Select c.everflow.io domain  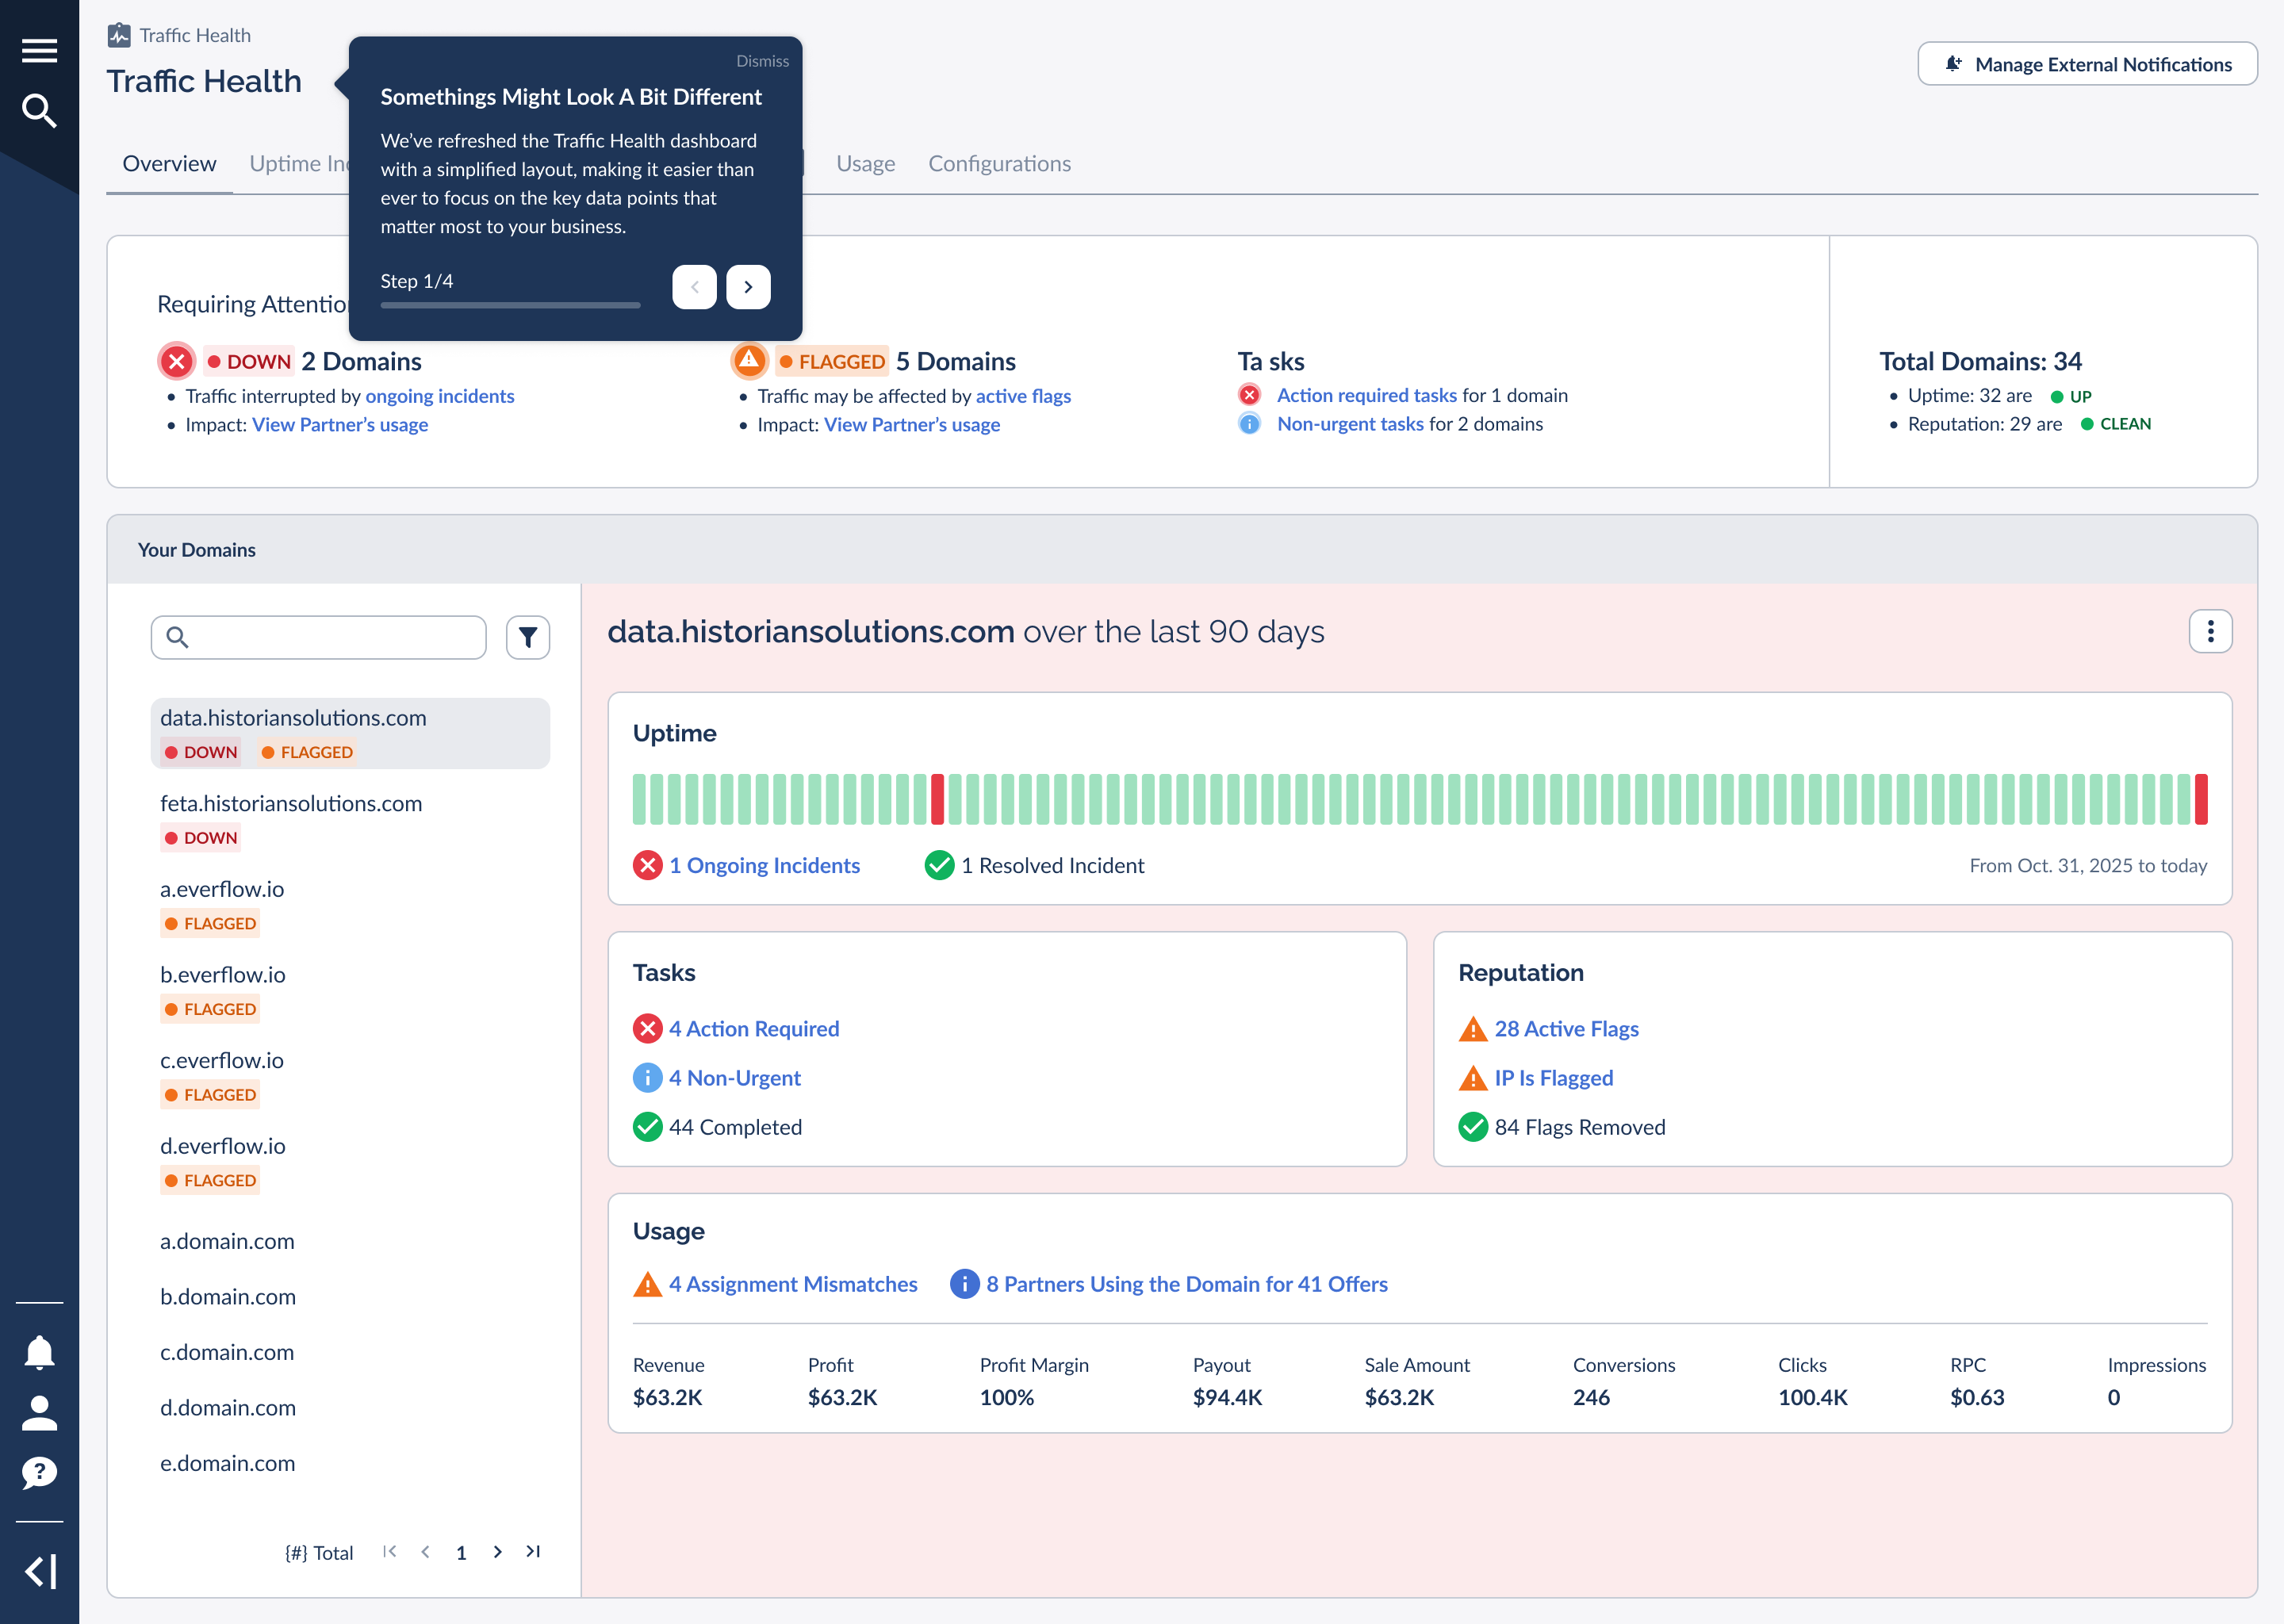point(350,1076)
